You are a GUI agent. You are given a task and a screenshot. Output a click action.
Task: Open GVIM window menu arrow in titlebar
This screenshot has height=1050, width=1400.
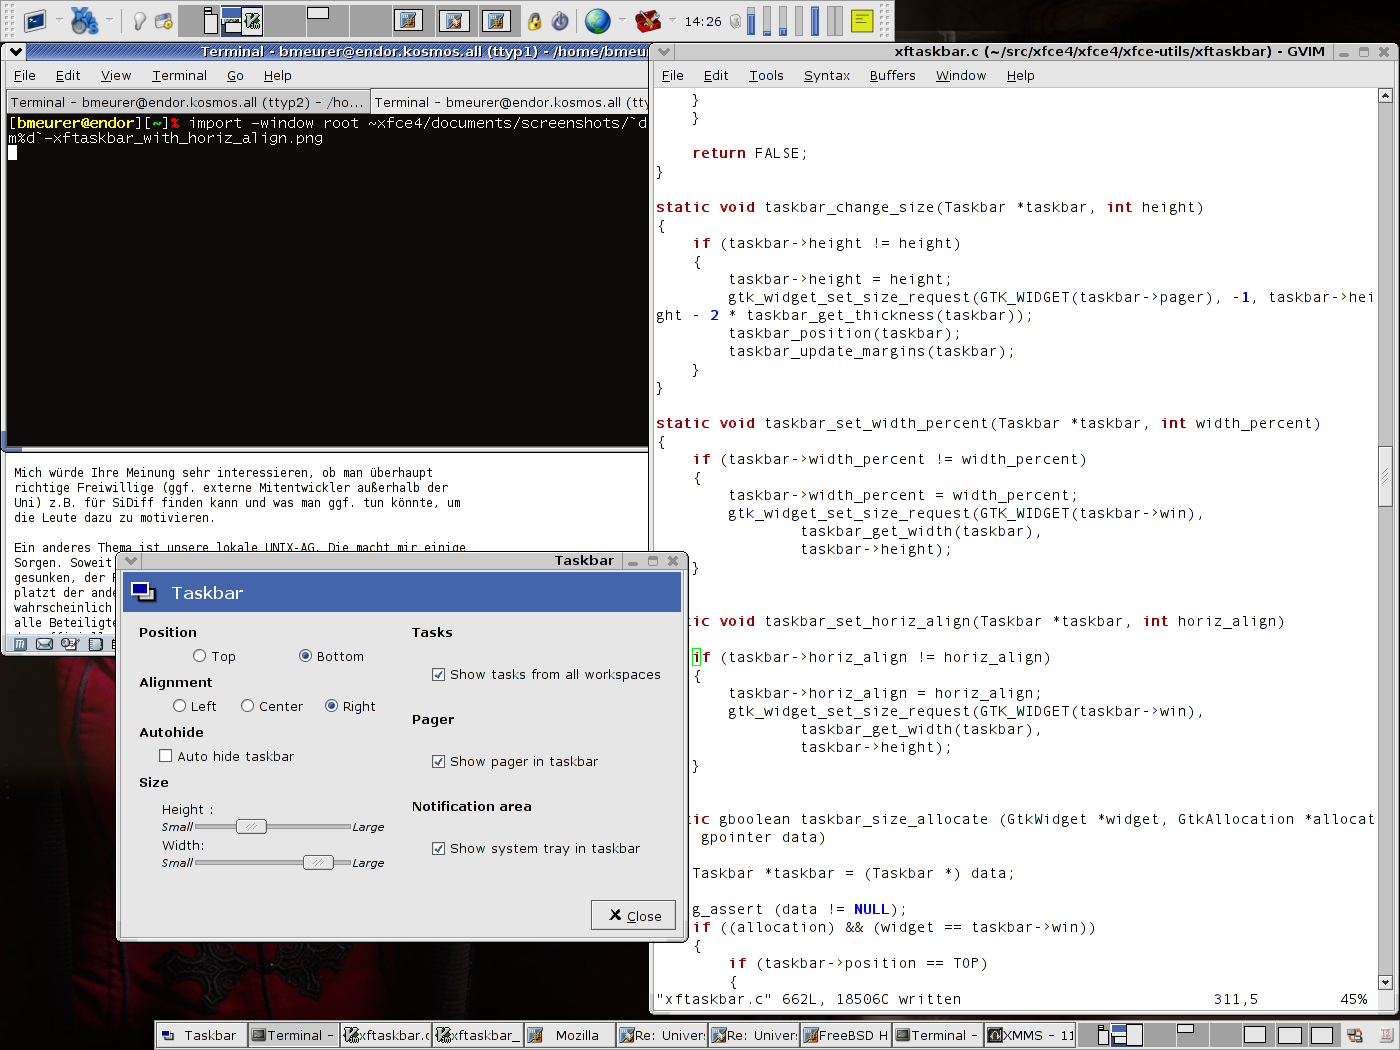665,52
